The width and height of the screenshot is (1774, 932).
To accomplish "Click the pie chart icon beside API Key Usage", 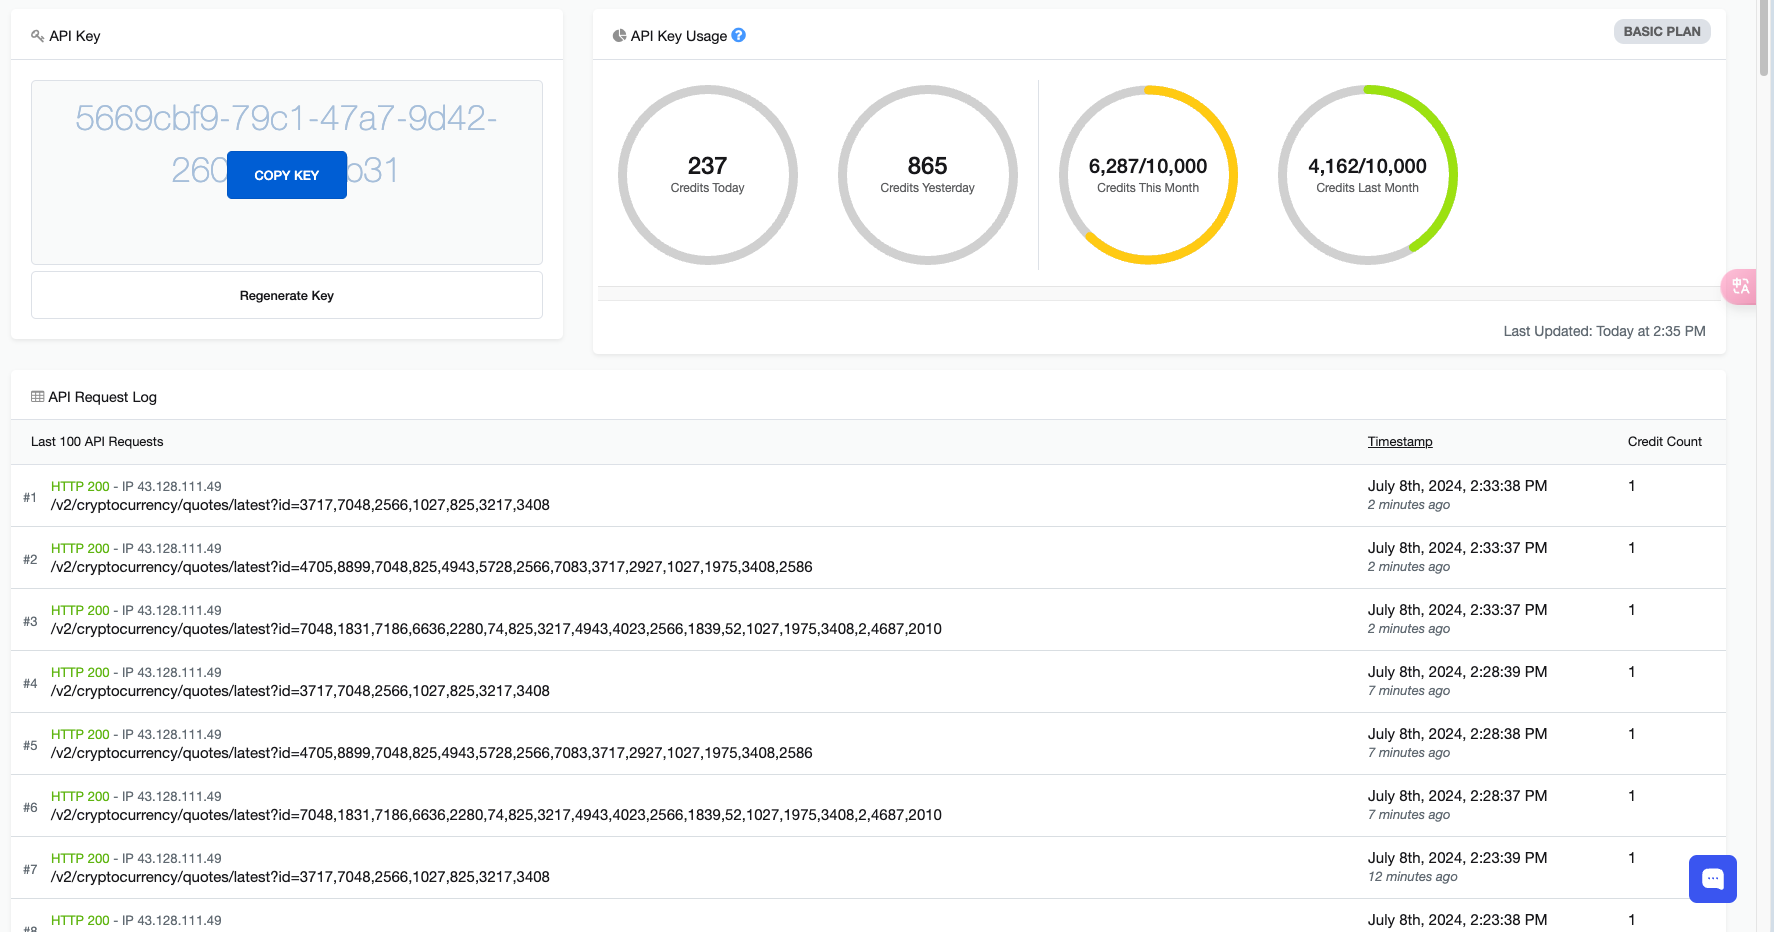I will (x=619, y=36).
